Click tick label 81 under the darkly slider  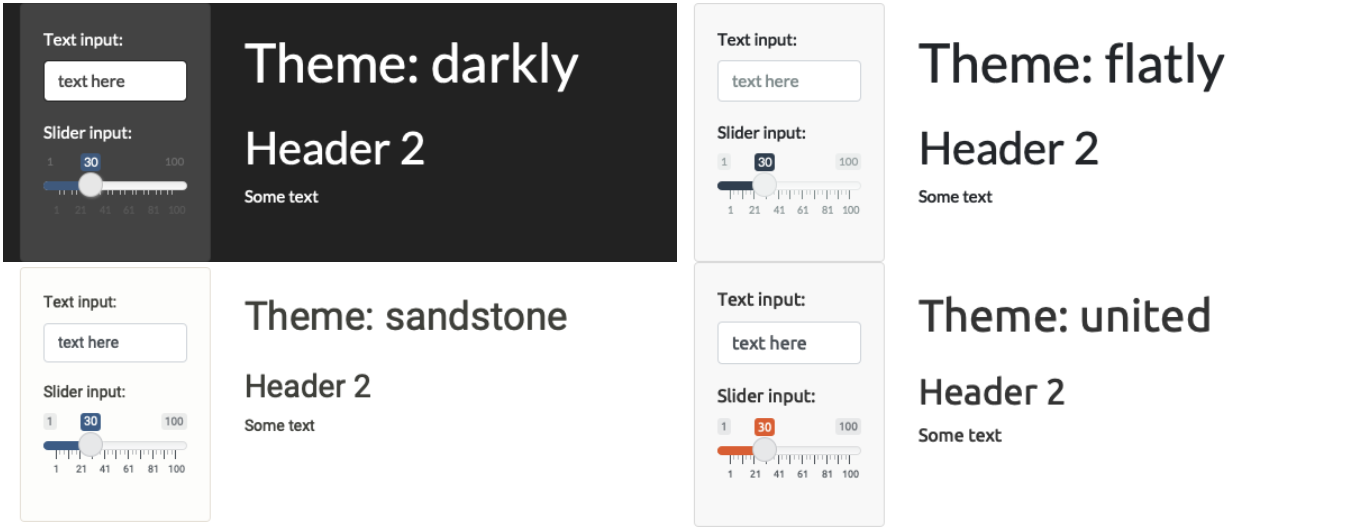coord(153,210)
